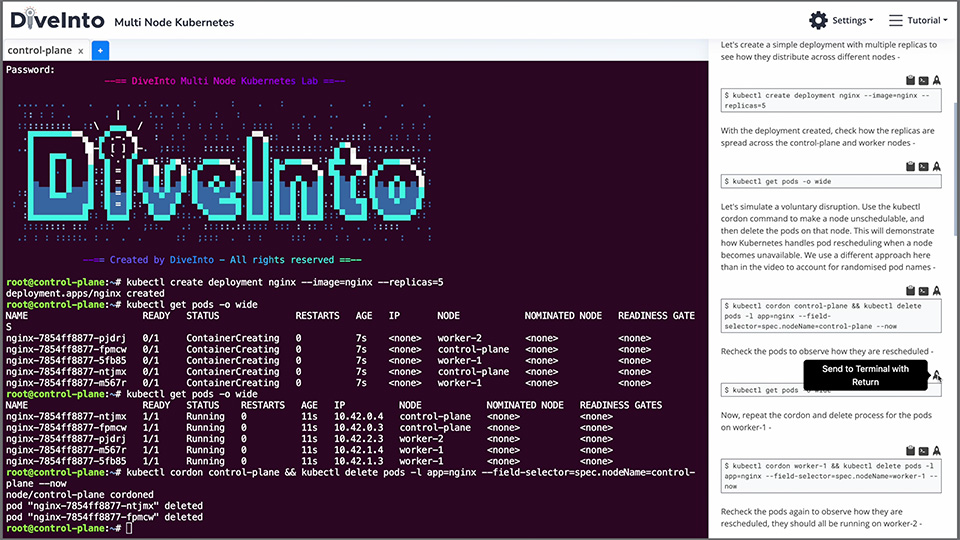Click the first ContainerCreating status for pjdrj

[233, 338]
